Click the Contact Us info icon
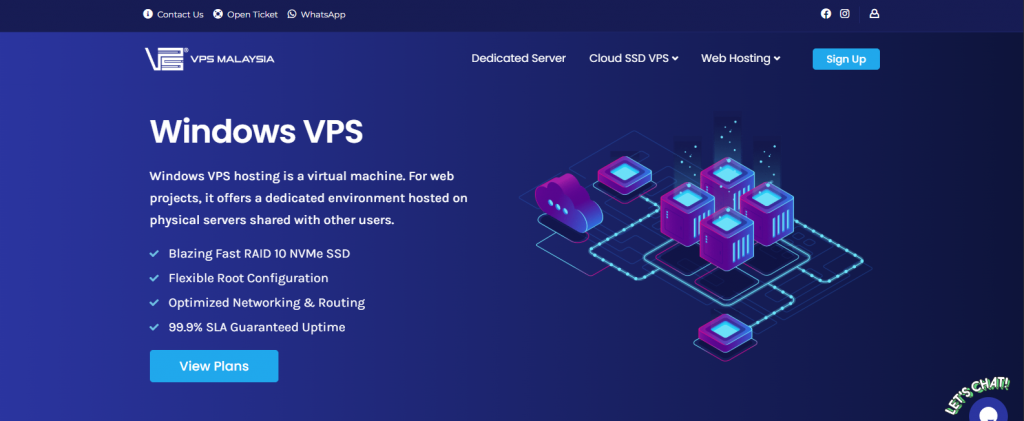This screenshot has width=1024, height=421. coord(148,14)
